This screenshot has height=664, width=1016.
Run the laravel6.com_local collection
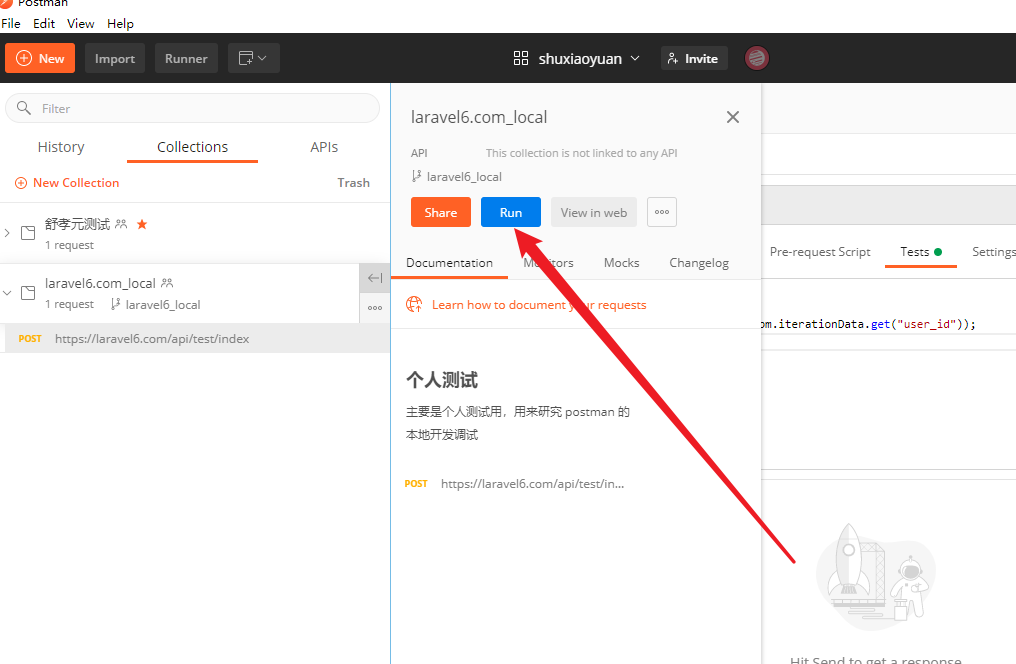pos(511,212)
